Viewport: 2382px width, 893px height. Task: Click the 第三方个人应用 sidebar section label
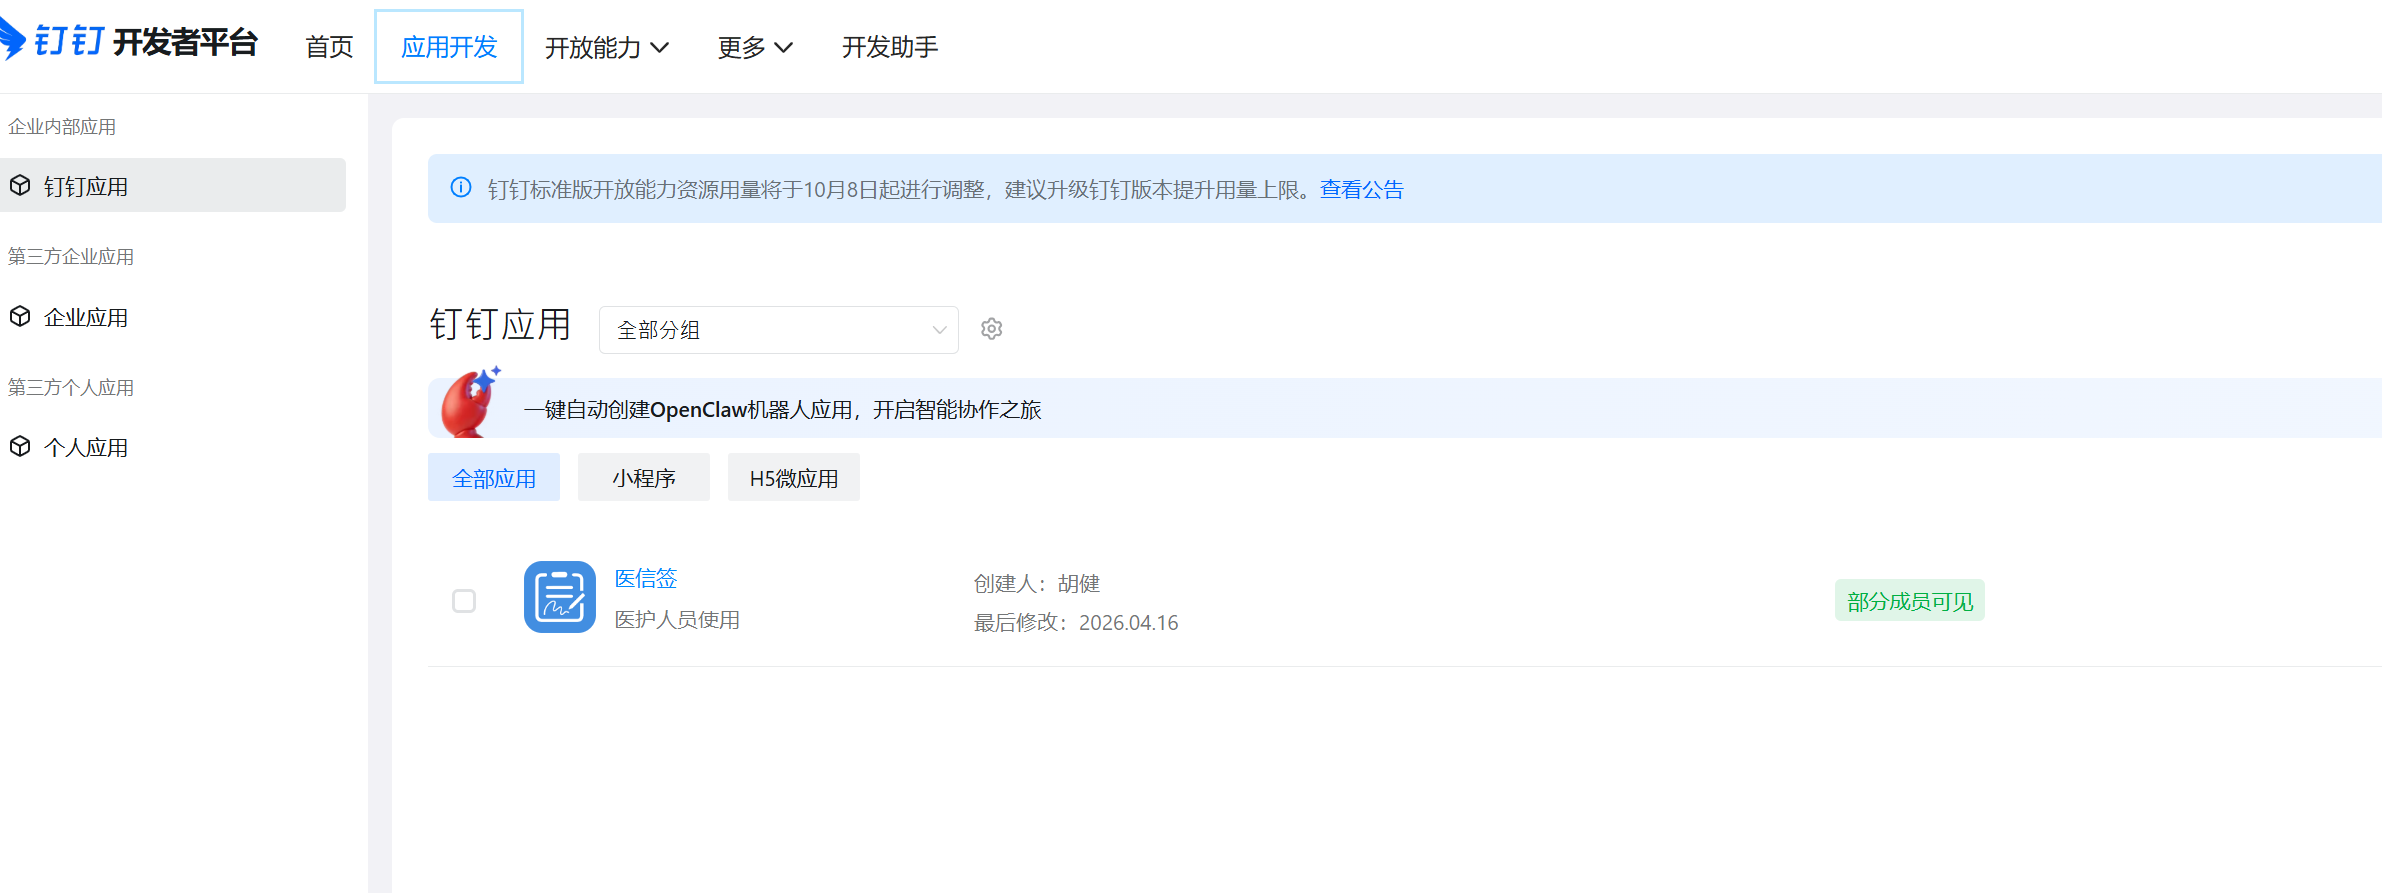[71, 388]
